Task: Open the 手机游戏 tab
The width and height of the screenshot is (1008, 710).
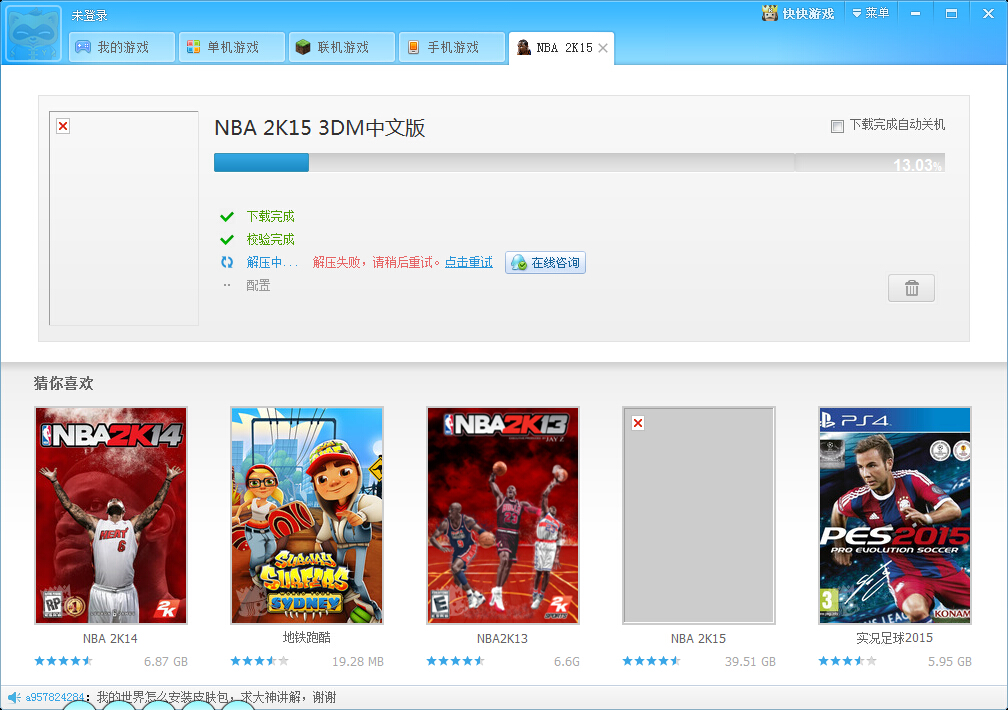Action: click(451, 47)
